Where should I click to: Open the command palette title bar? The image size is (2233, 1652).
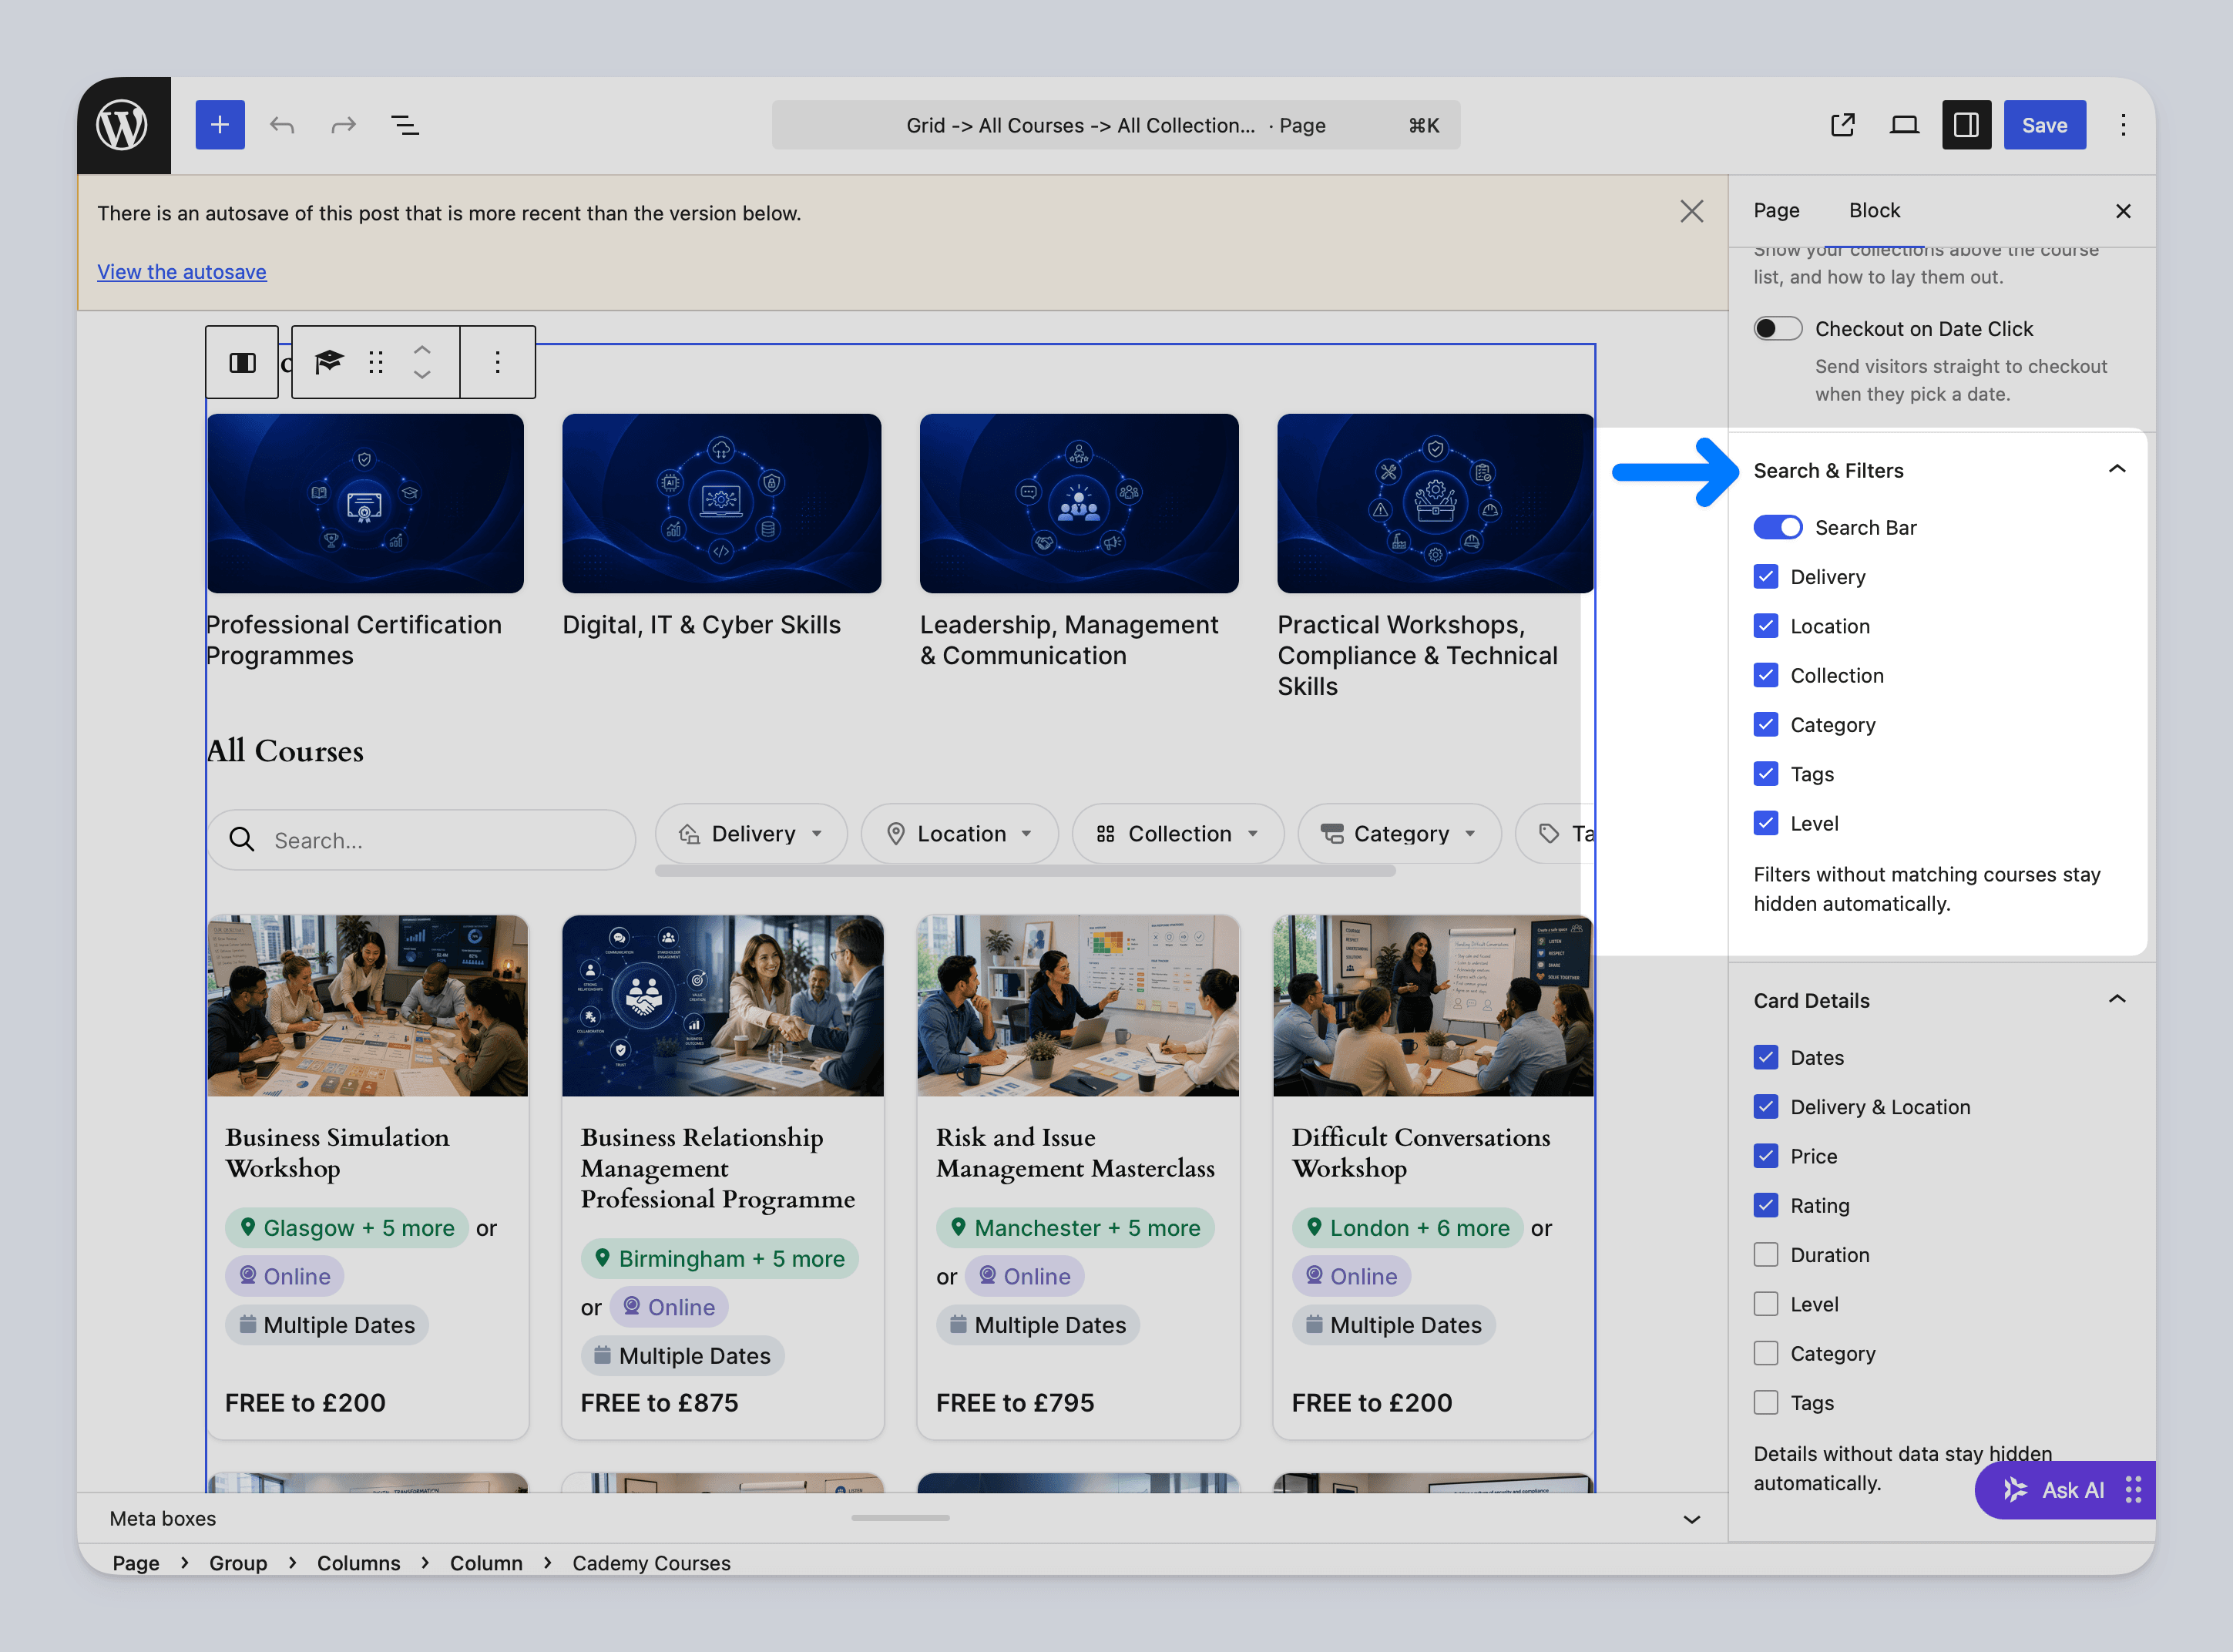pos(1115,125)
